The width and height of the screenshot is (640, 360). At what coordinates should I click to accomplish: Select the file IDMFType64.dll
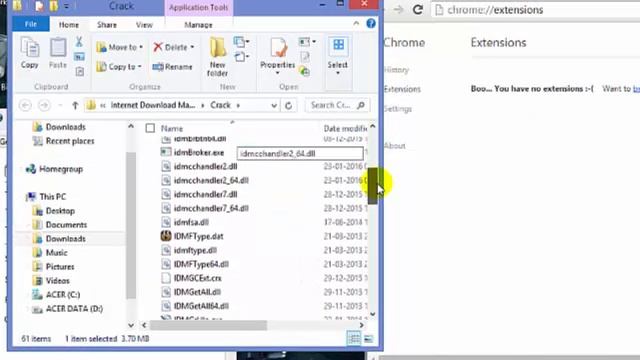click(201, 264)
